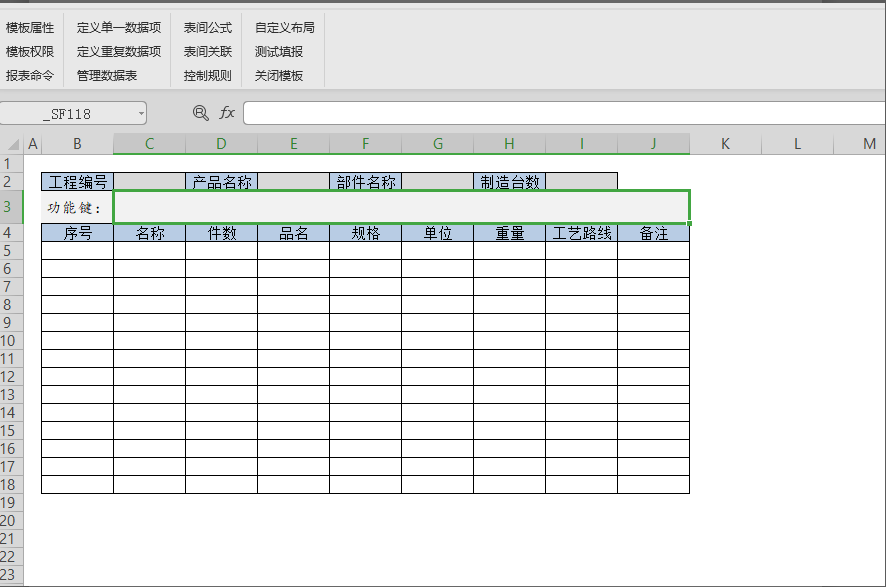Open 表间关联 table relations
886x587 pixels.
(207, 52)
